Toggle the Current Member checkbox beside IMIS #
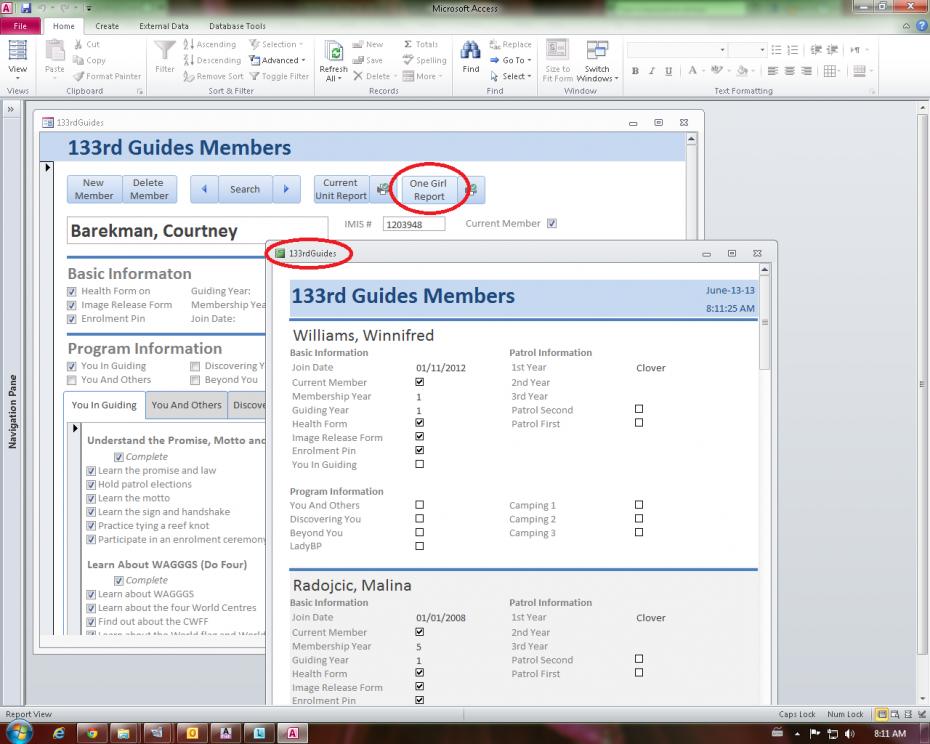 tap(552, 224)
